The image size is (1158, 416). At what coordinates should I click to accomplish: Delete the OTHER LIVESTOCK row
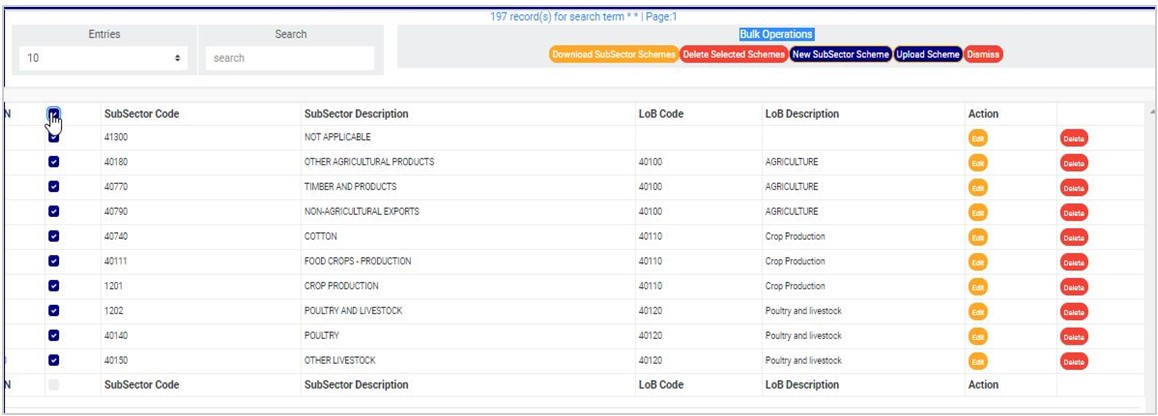1073,361
